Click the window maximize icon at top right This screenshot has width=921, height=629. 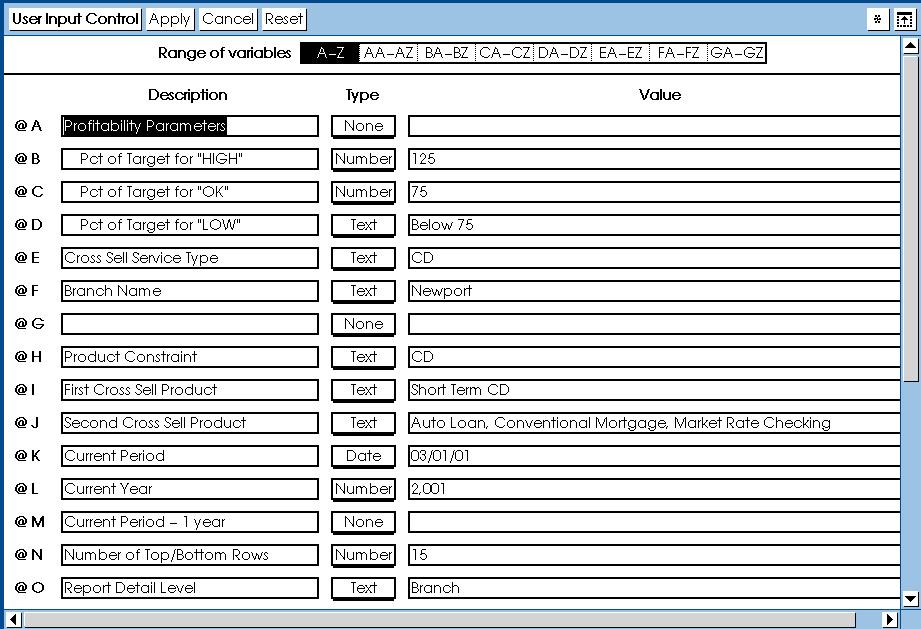click(x=904, y=19)
